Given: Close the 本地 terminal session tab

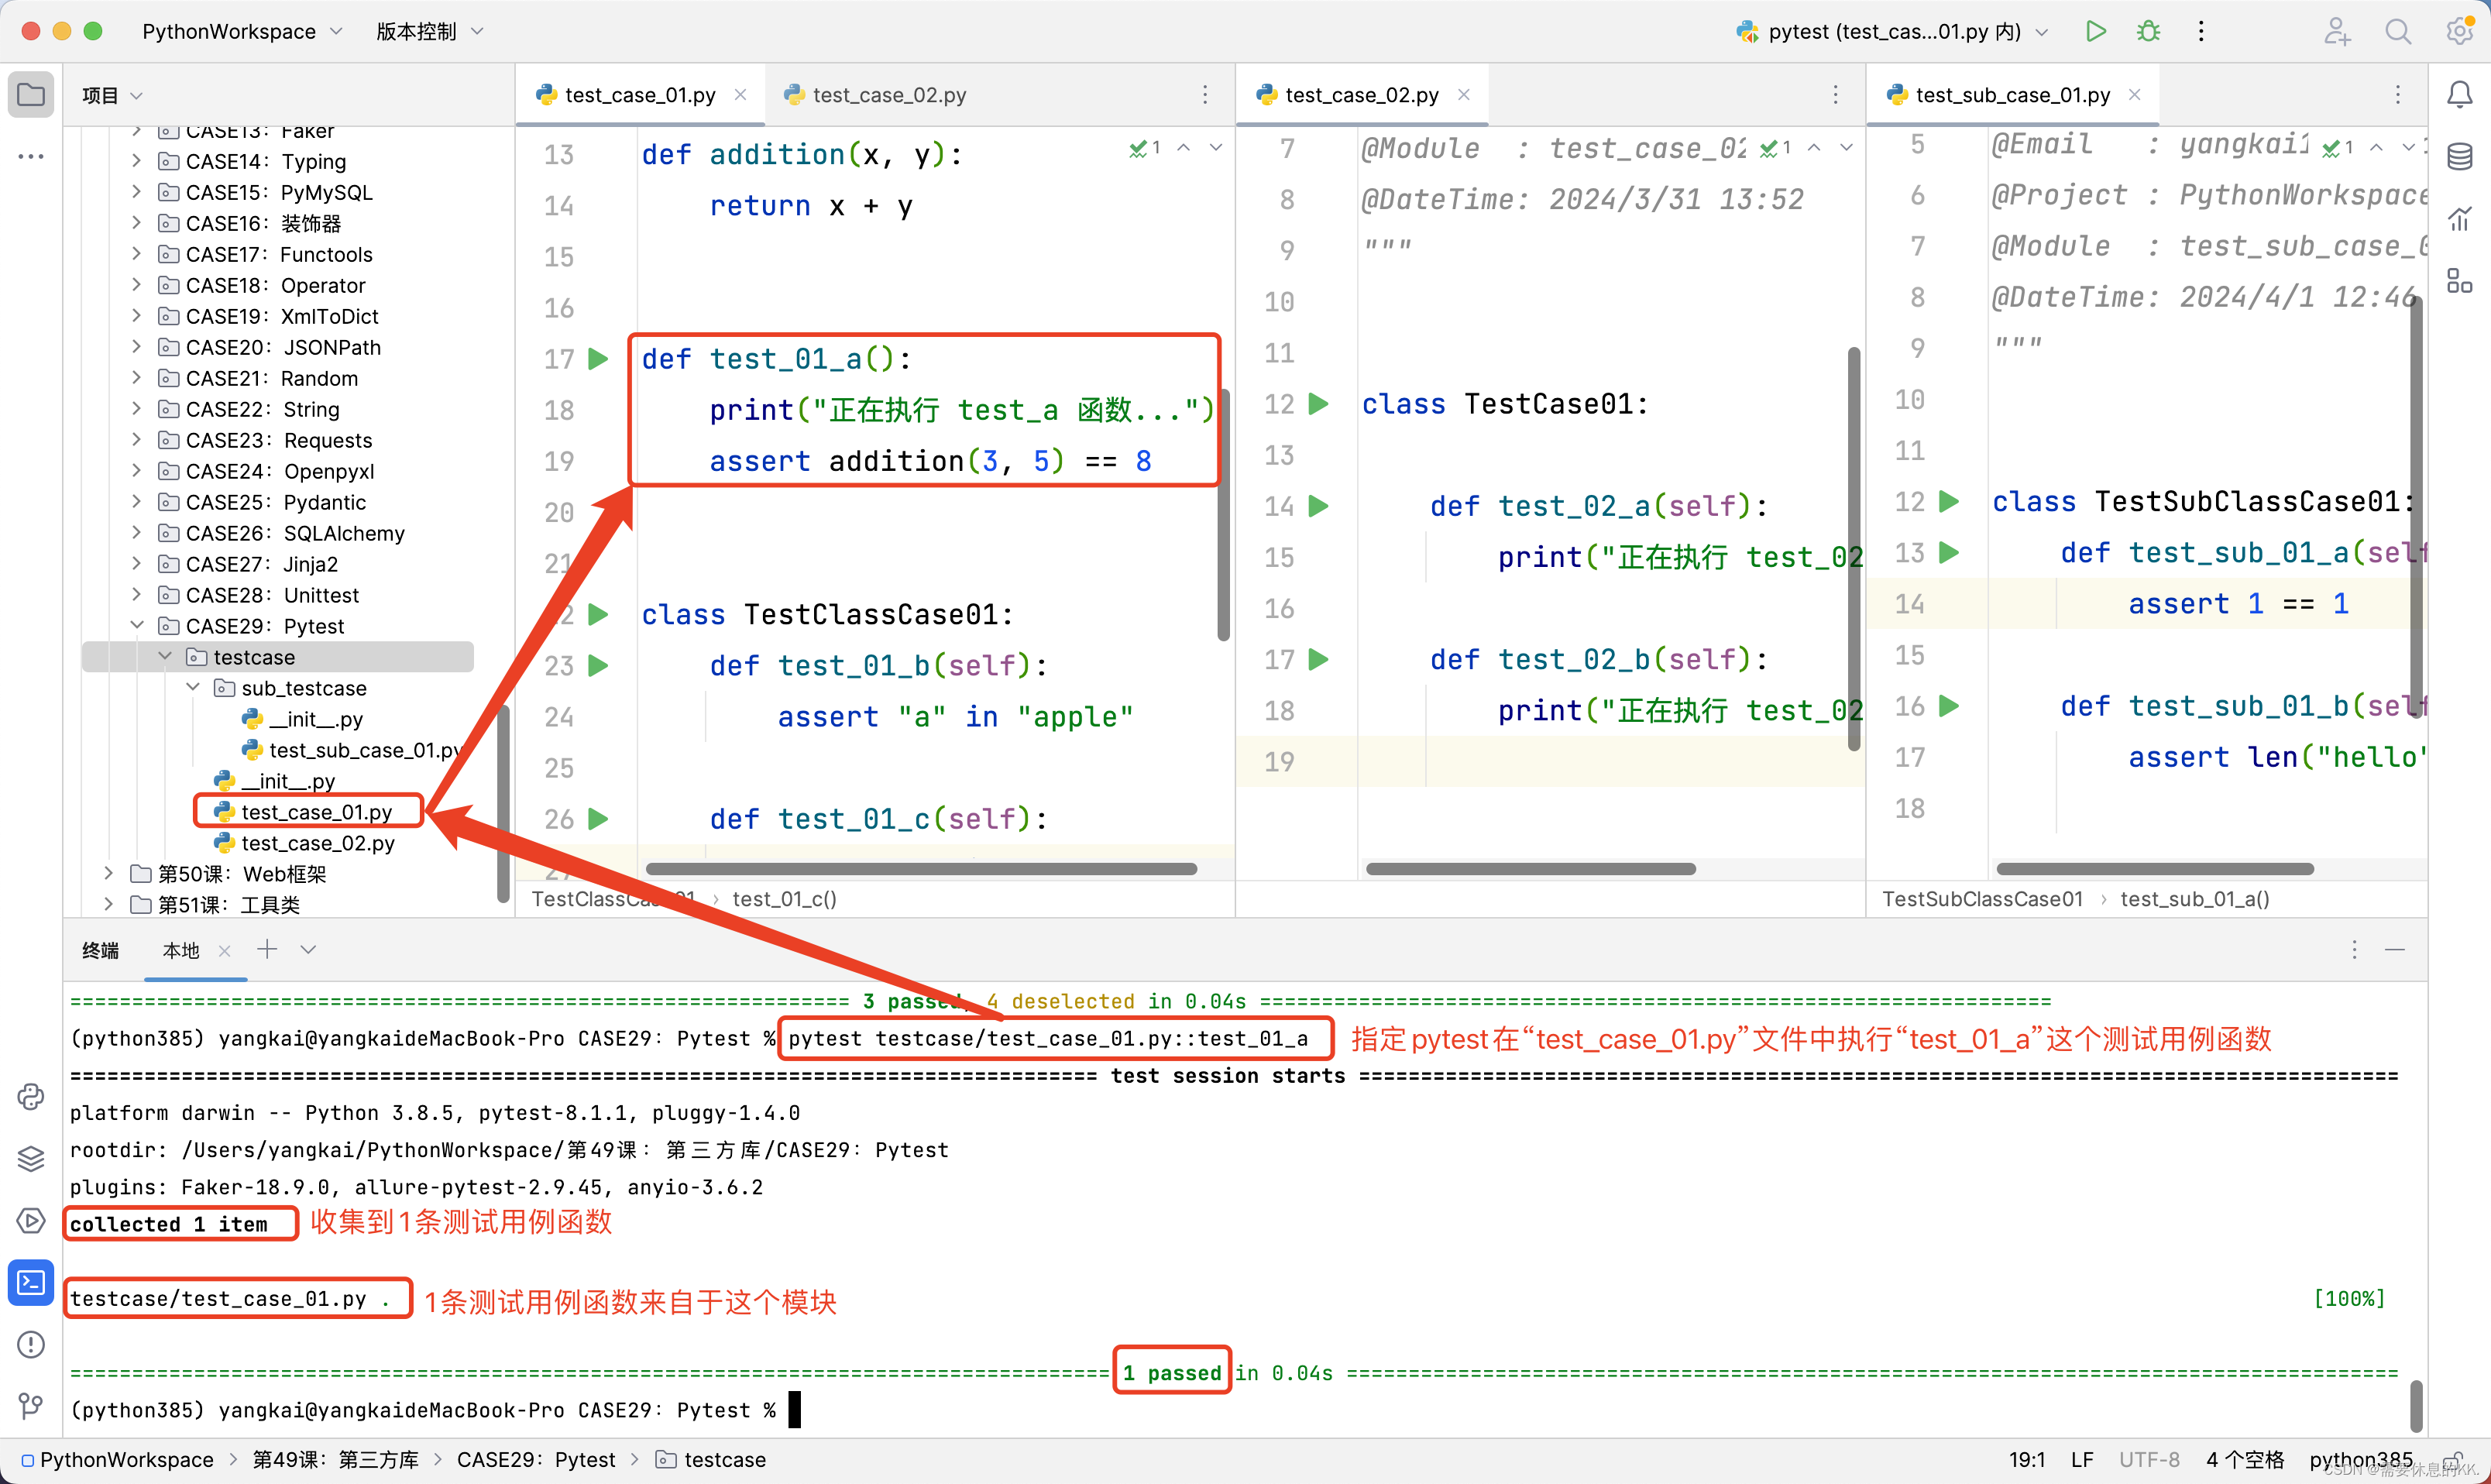Looking at the screenshot, I should (225, 950).
